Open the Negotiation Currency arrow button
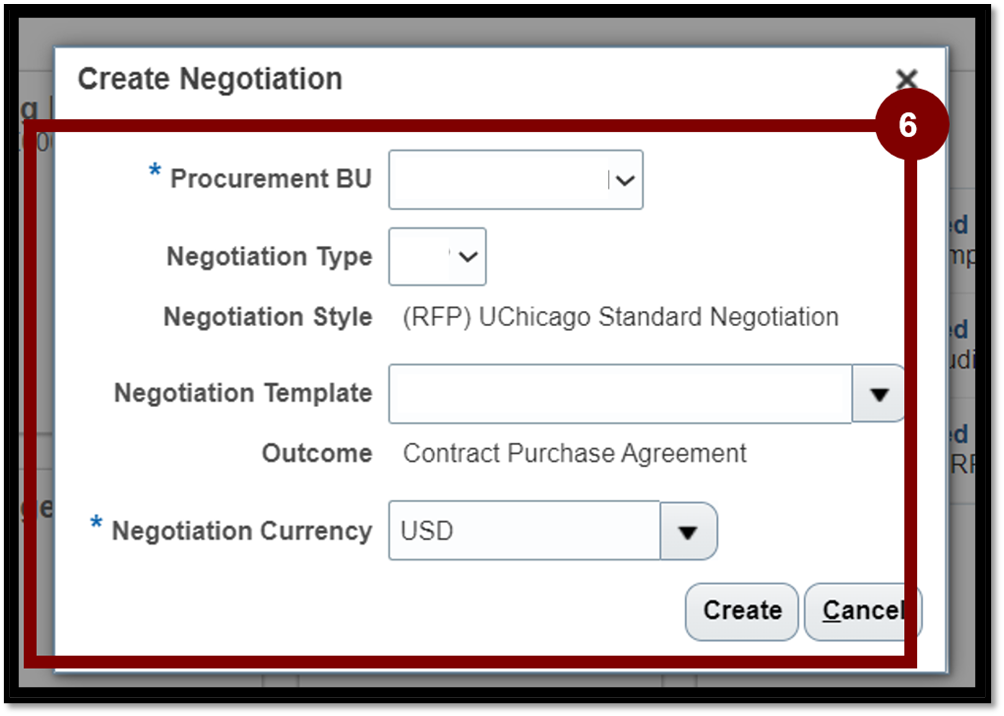The width and height of the screenshot is (1004, 716). 688,531
